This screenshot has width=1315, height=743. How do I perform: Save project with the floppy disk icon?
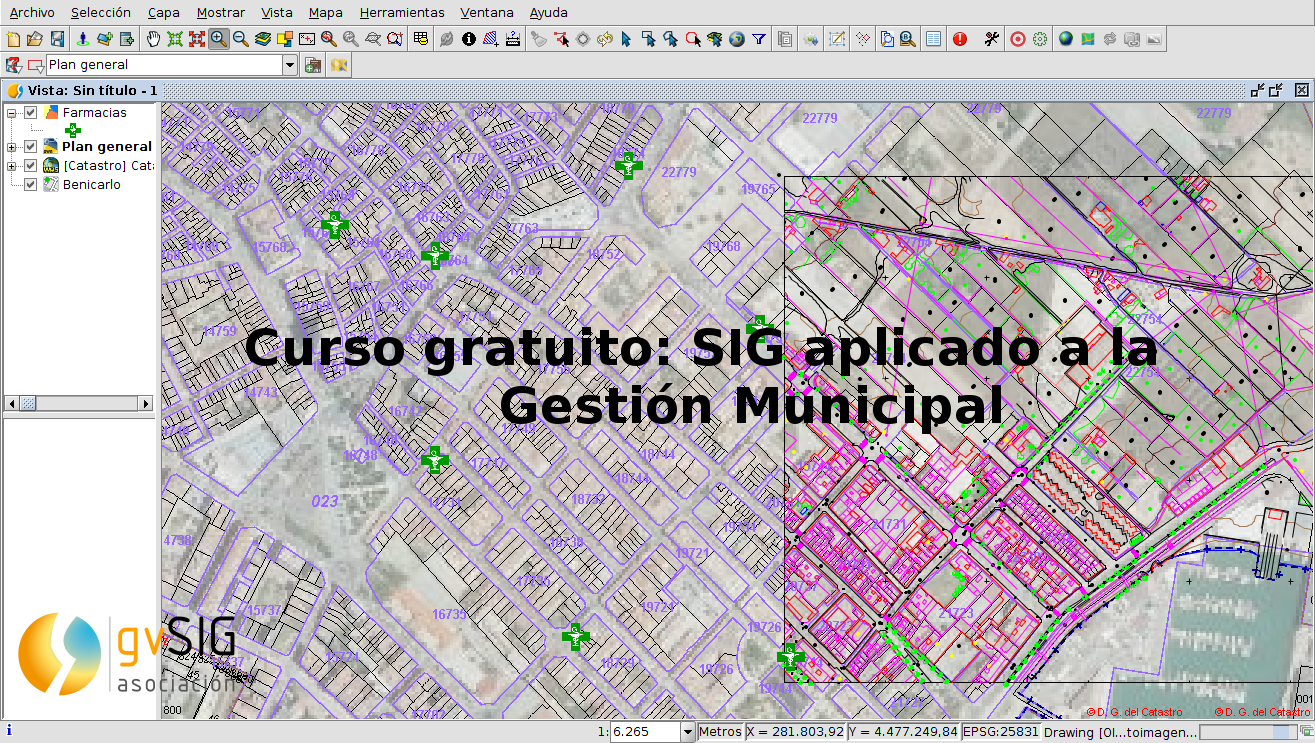point(57,39)
